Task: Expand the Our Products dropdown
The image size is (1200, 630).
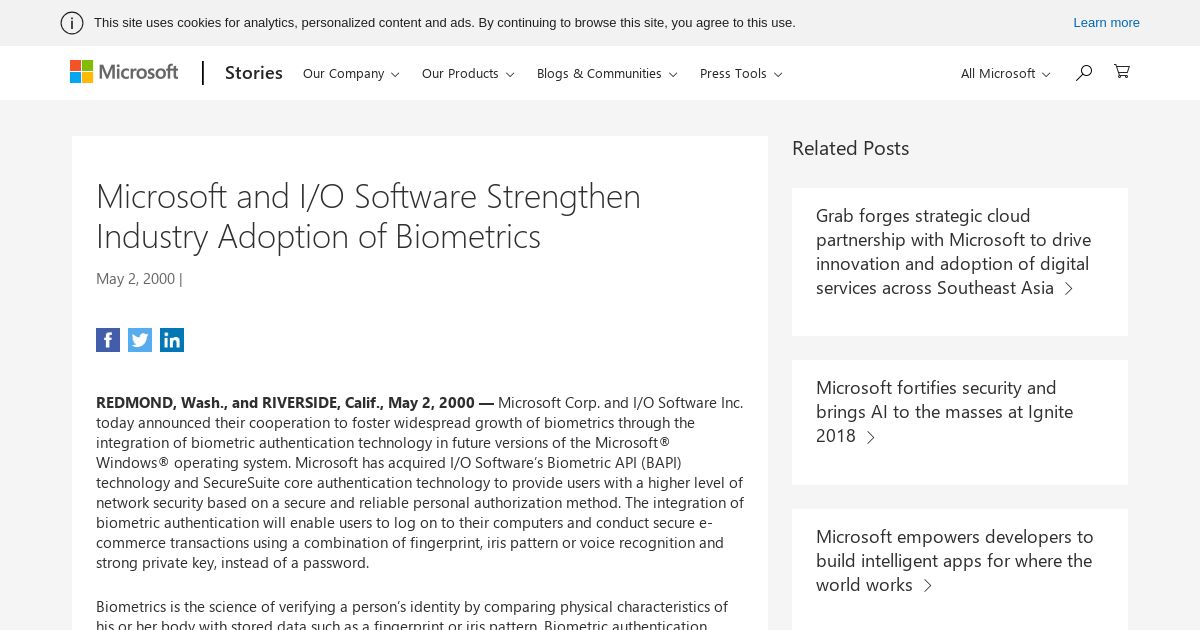Action: [x=468, y=73]
